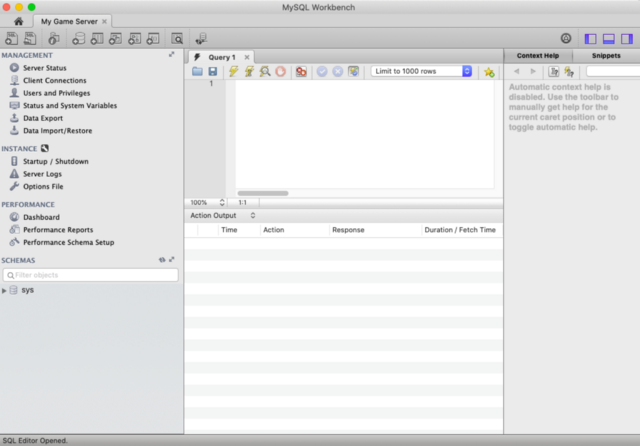Toggle the bottom output panel visibility
Viewport: 640px width, 446px height.
(609, 39)
